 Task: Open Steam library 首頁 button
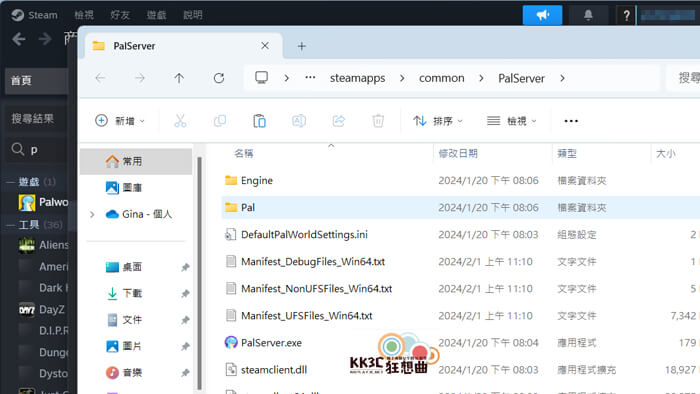pyautogui.click(x=36, y=81)
